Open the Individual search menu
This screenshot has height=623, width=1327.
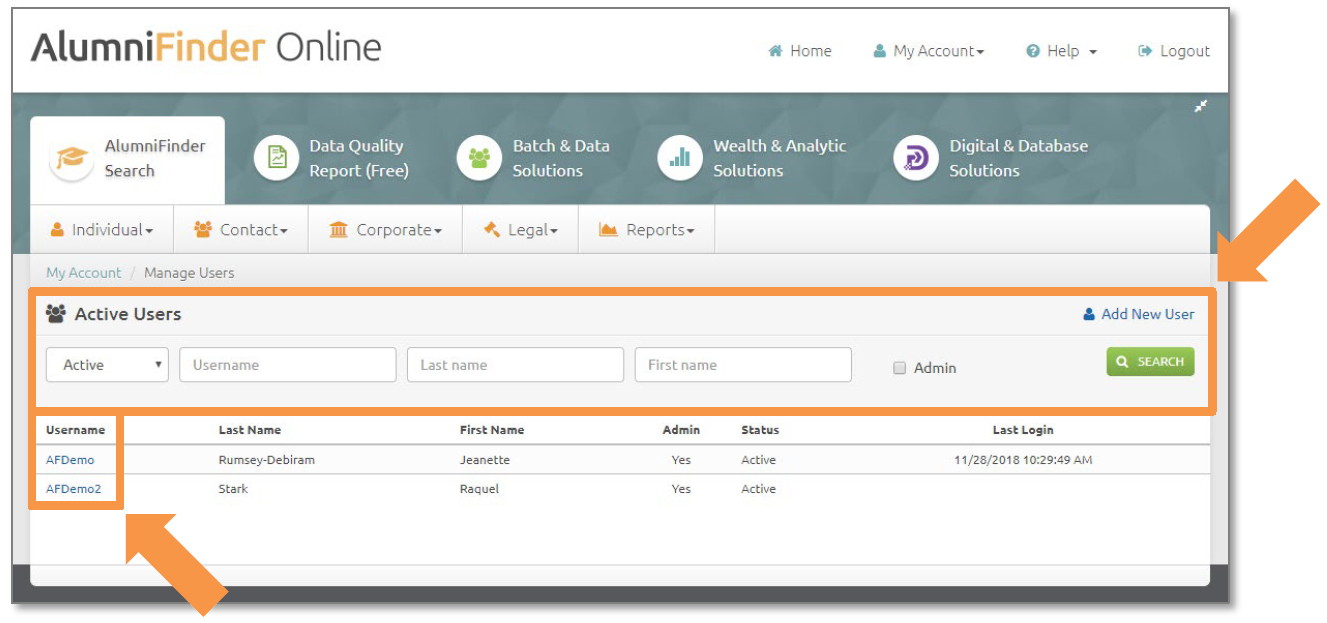pyautogui.click(x=102, y=230)
